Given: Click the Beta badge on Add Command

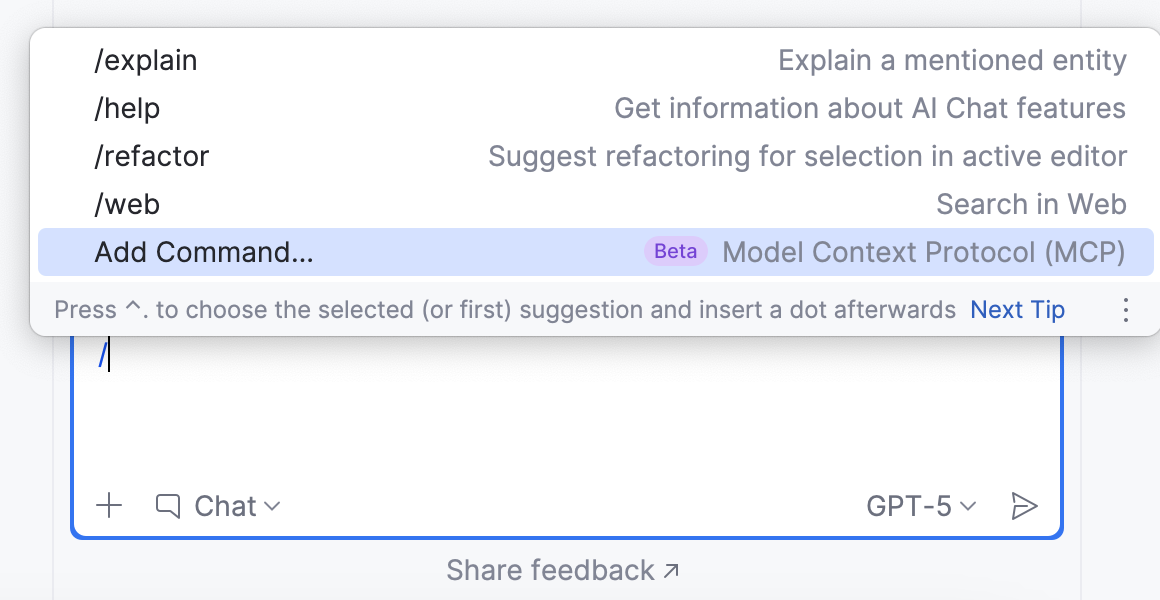Looking at the screenshot, I should point(675,252).
